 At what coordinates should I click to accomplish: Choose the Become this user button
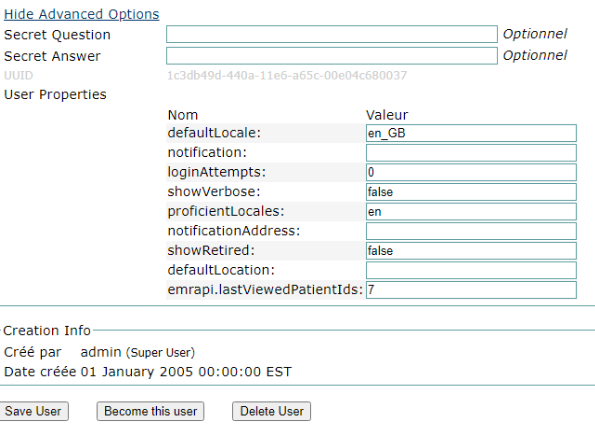pos(150,411)
